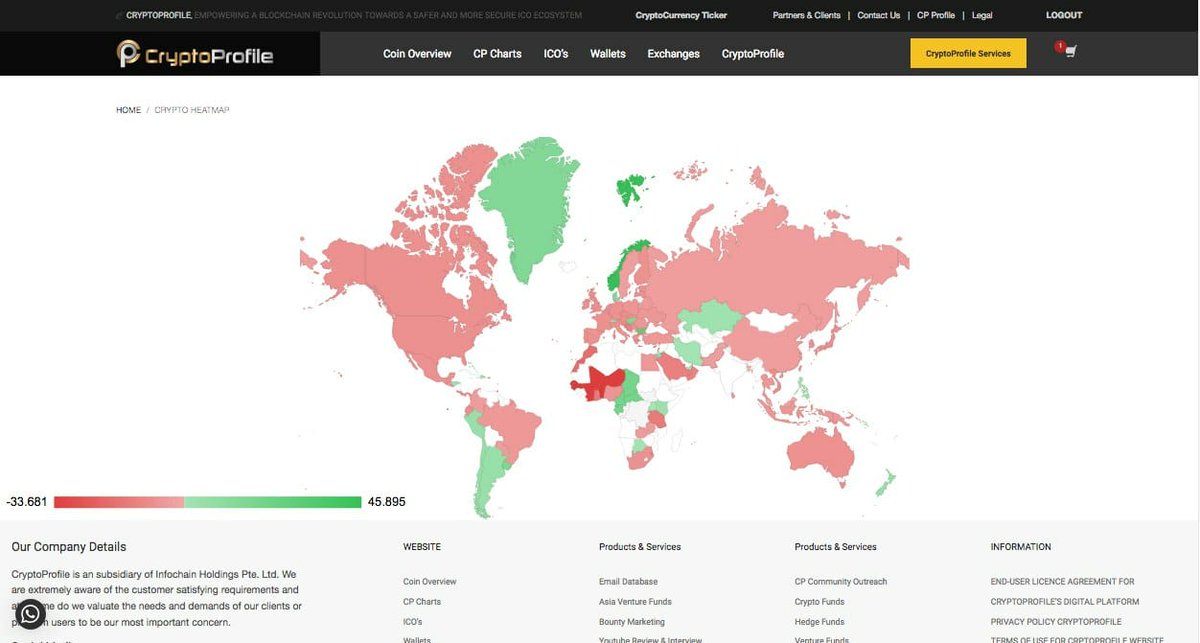Open footer ICO's link
This screenshot has width=1200, height=643.
click(x=413, y=622)
